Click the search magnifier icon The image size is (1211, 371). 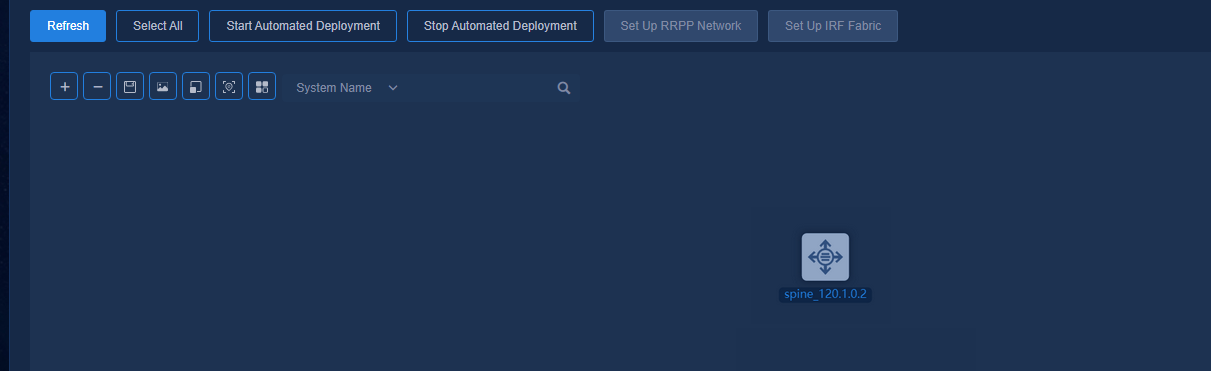pos(564,88)
